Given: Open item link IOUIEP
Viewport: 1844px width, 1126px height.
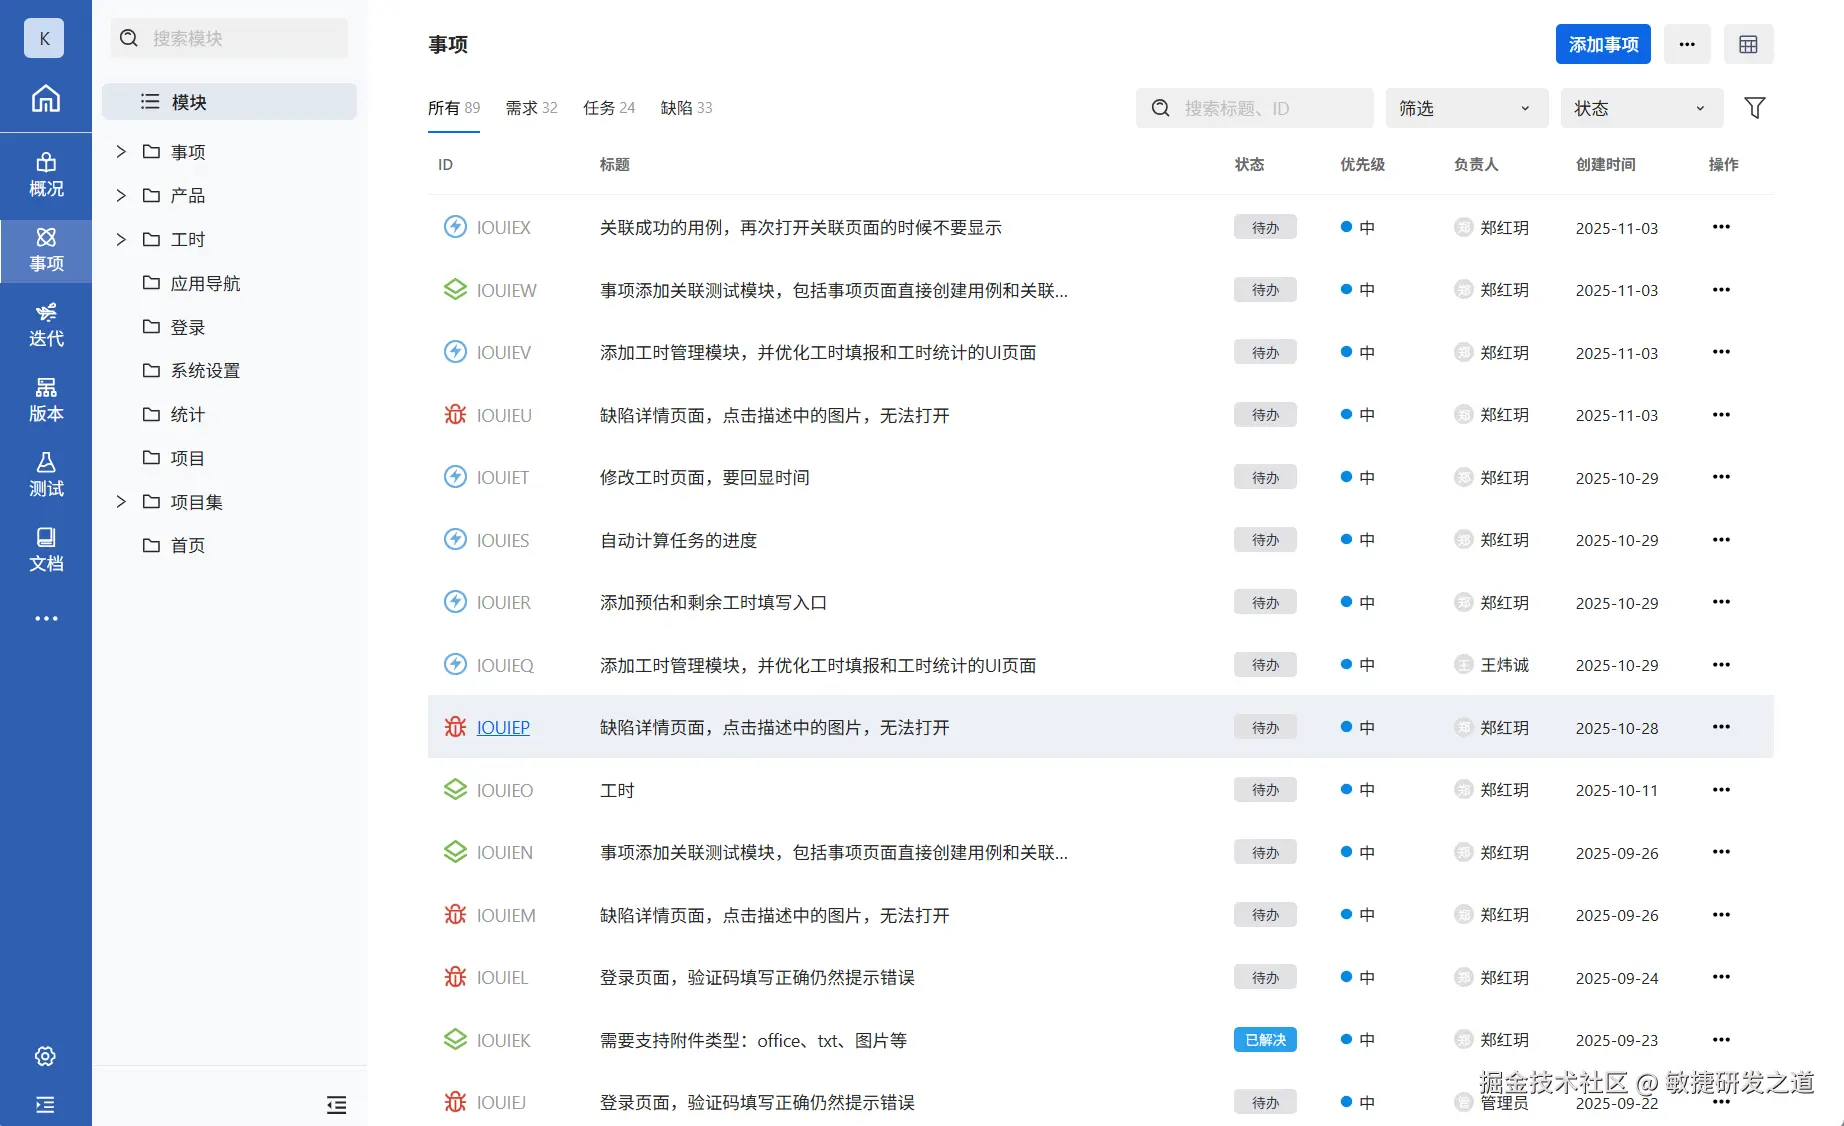Looking at the screenshot, I should (x=503, y=727).
